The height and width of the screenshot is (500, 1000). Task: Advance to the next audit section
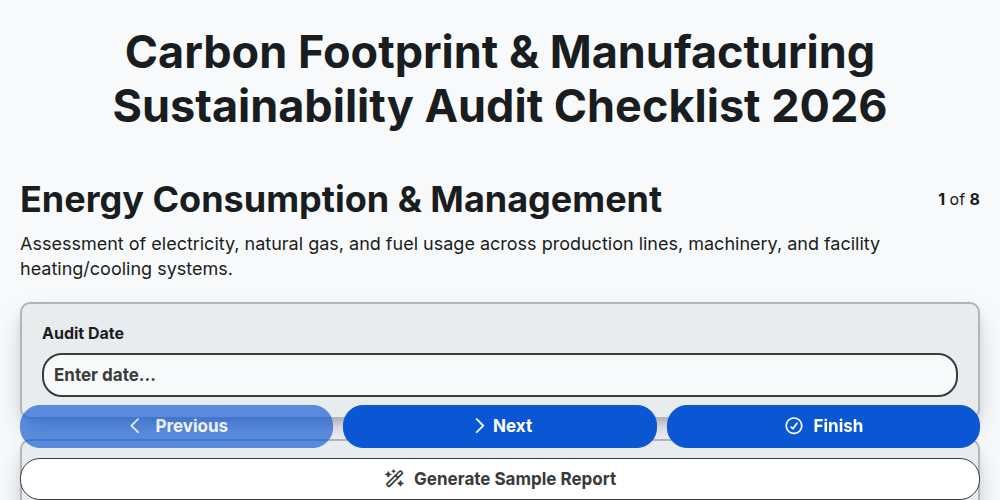pyautogui.click(x=500, y=426)
